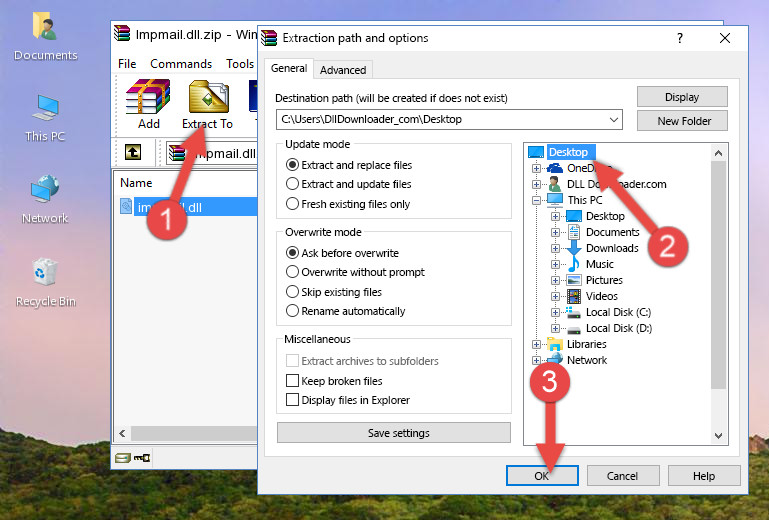
Task: Expand the Local Disk (C:) tree node
Action: pyautogui.click(x=555, y=312)
